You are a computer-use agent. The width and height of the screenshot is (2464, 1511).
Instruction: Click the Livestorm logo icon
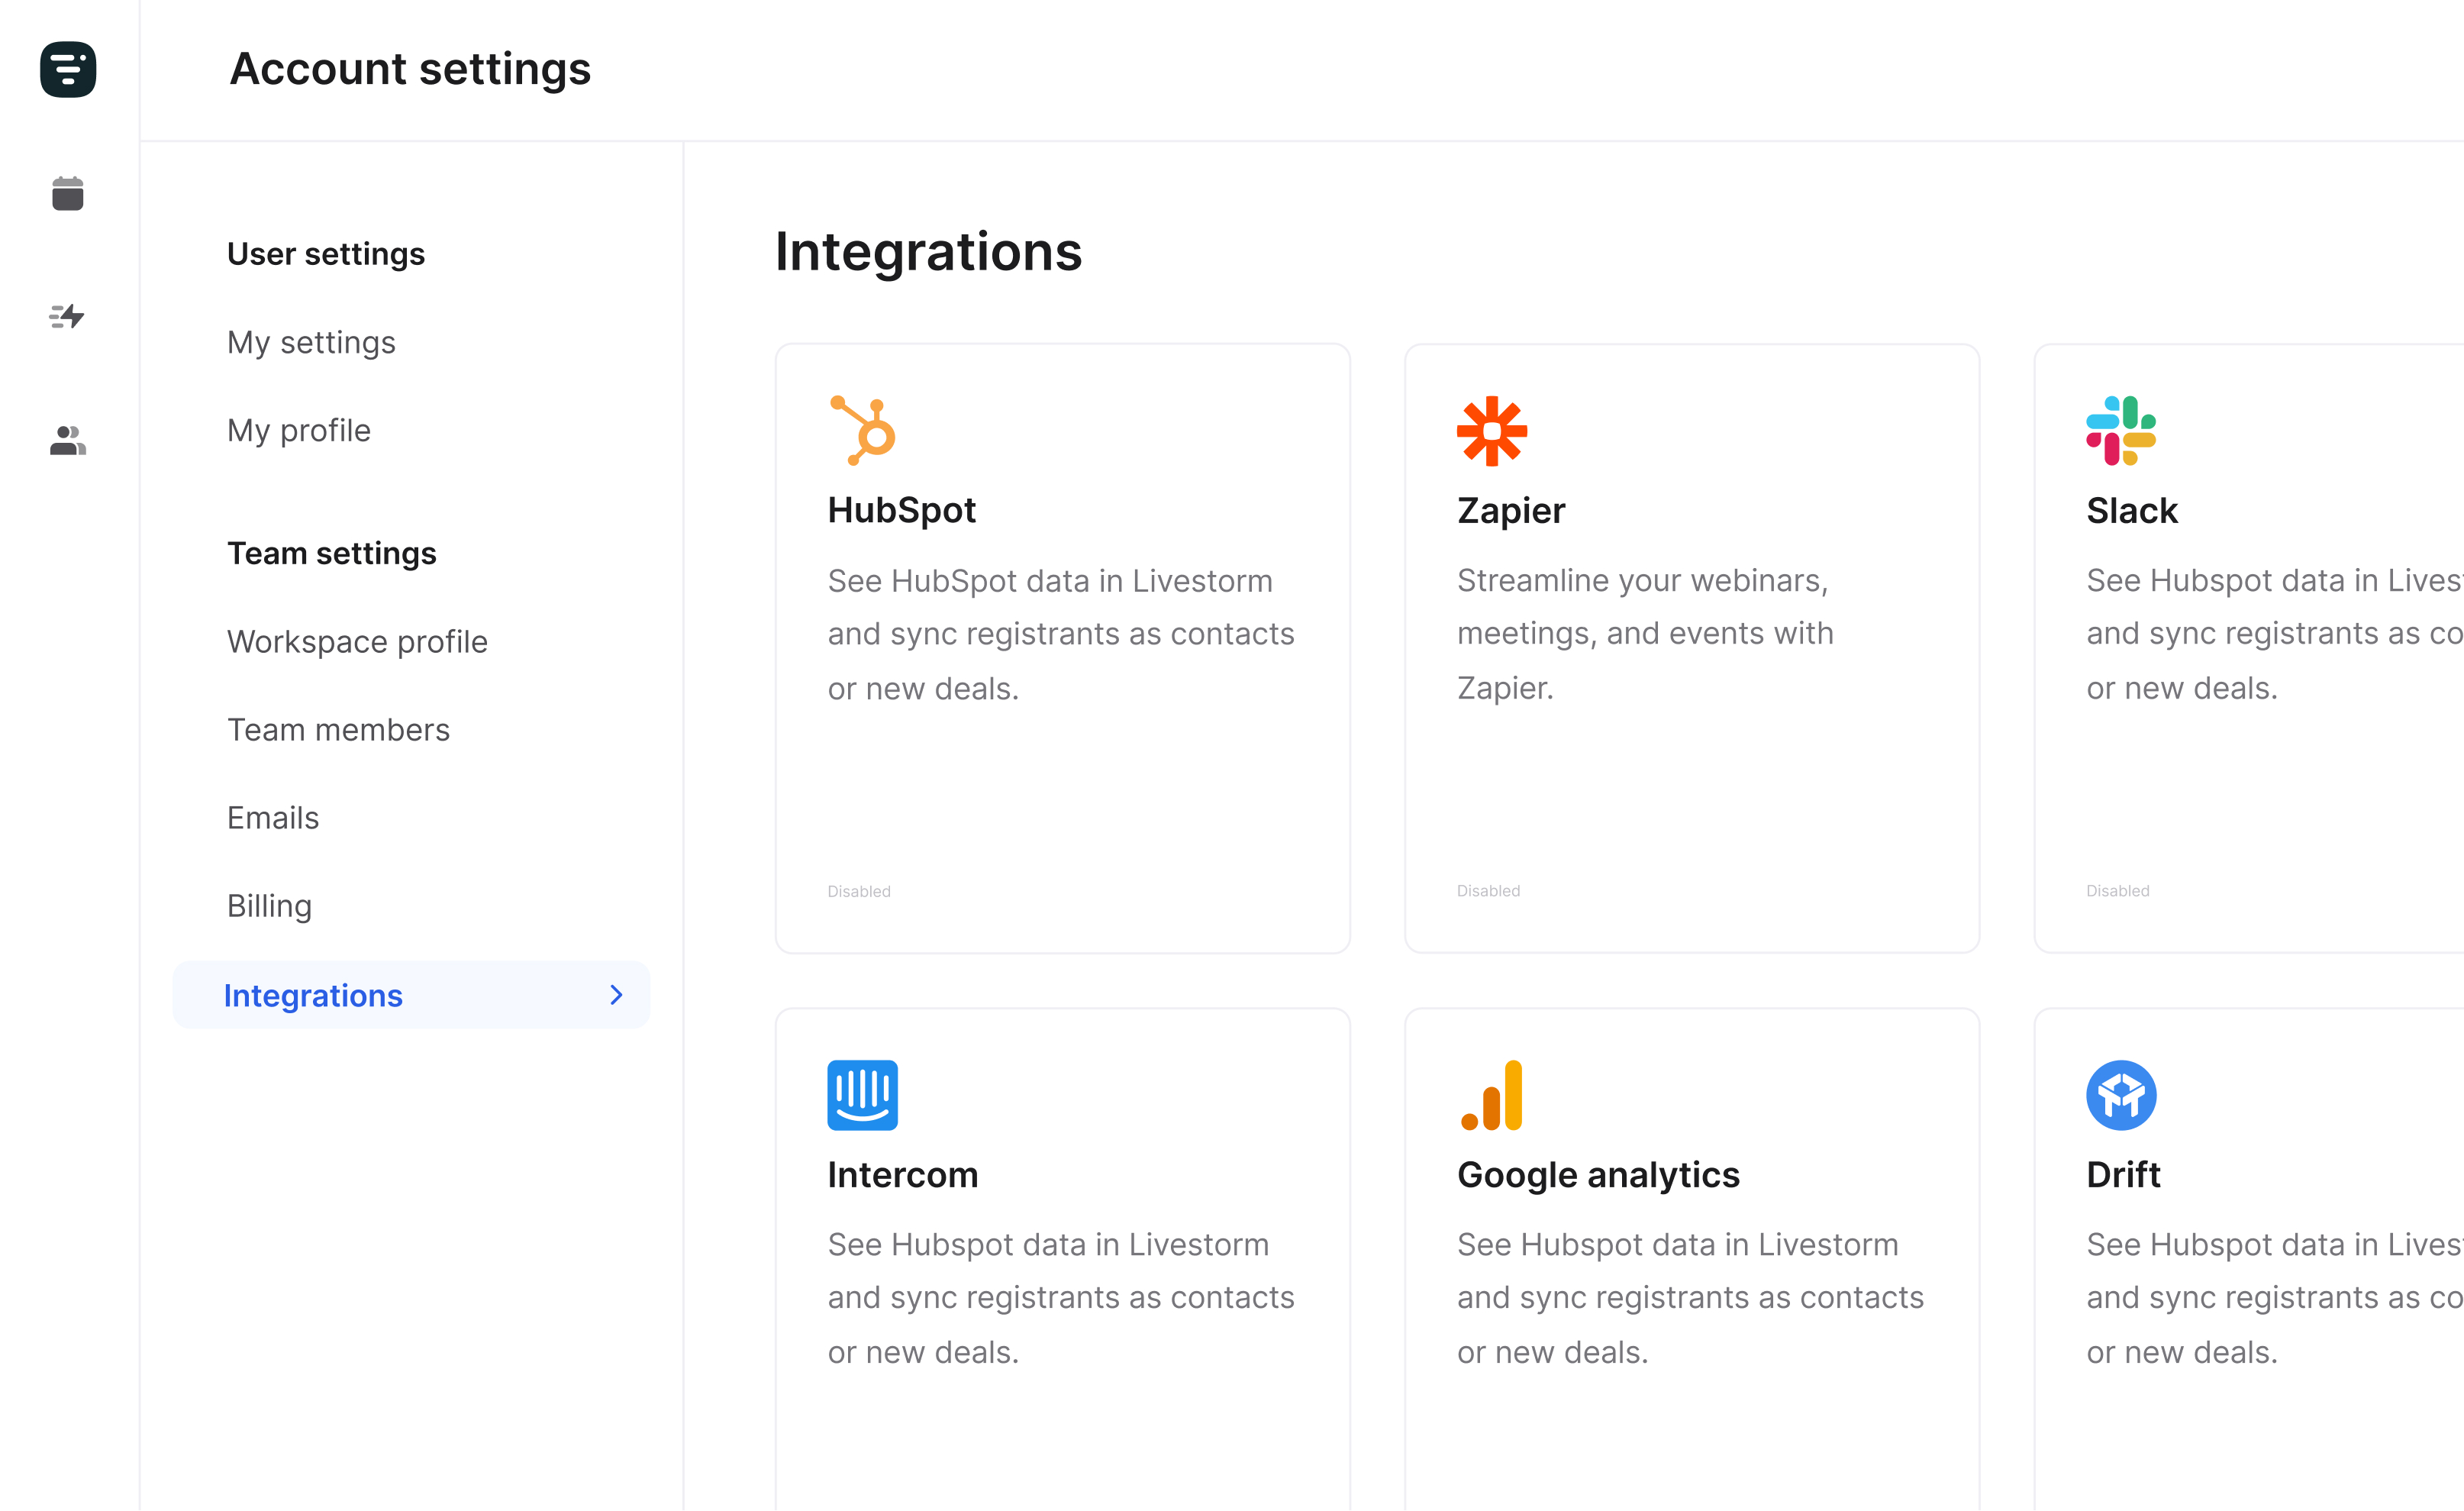pyautogui.click(x=68, y=69)
